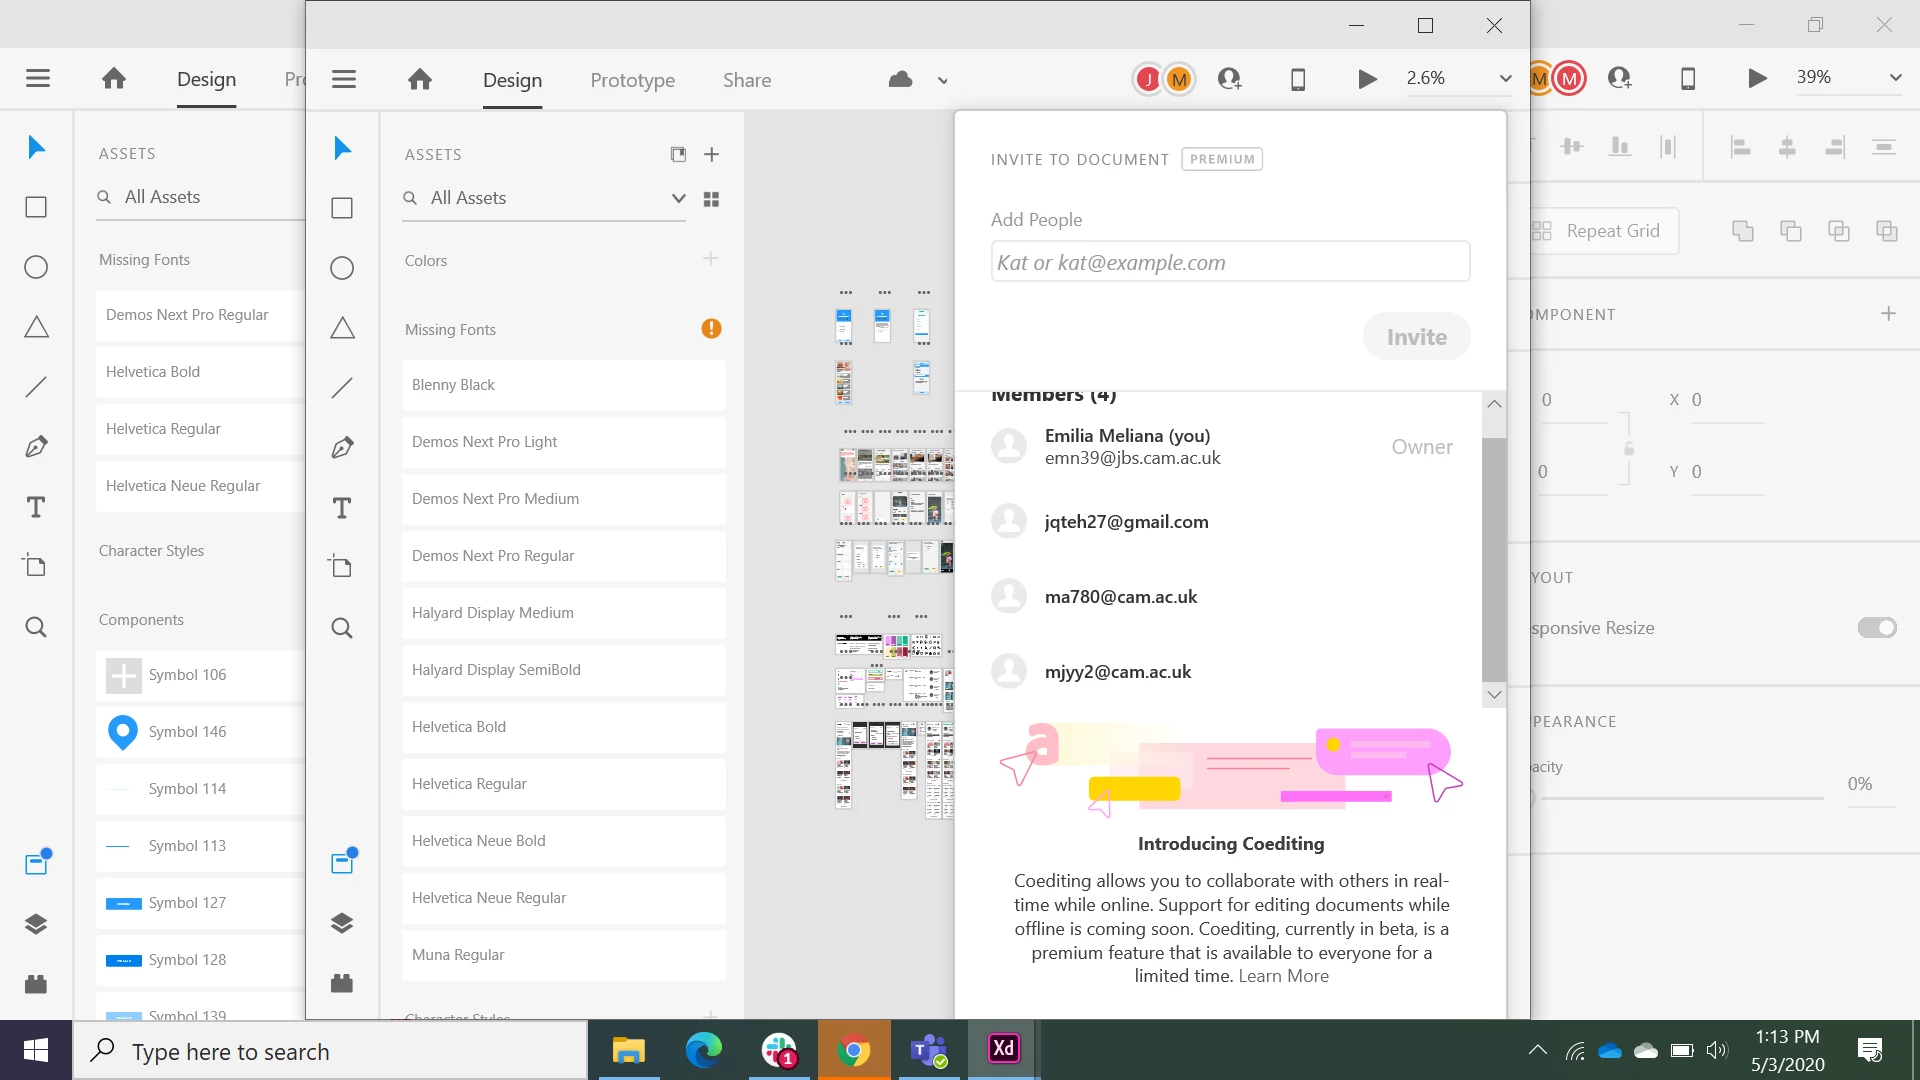Click the Invite button

point(1416,337)
